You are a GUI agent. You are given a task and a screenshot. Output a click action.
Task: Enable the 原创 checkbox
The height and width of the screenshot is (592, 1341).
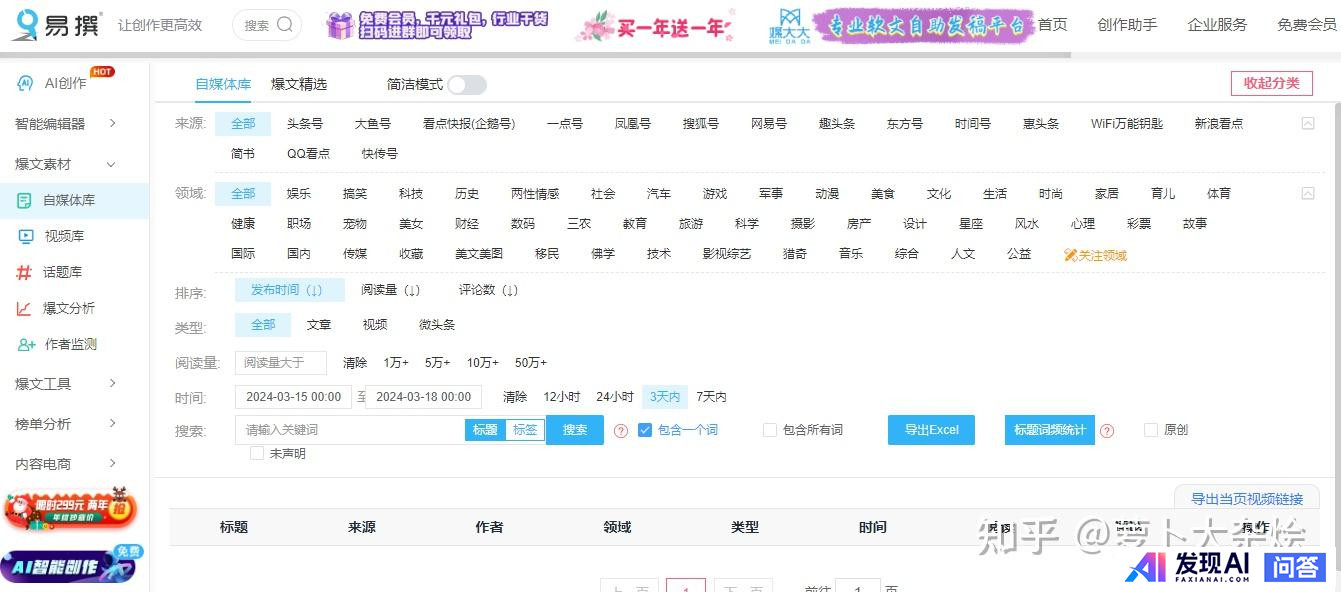click(x=1151, y=430)
